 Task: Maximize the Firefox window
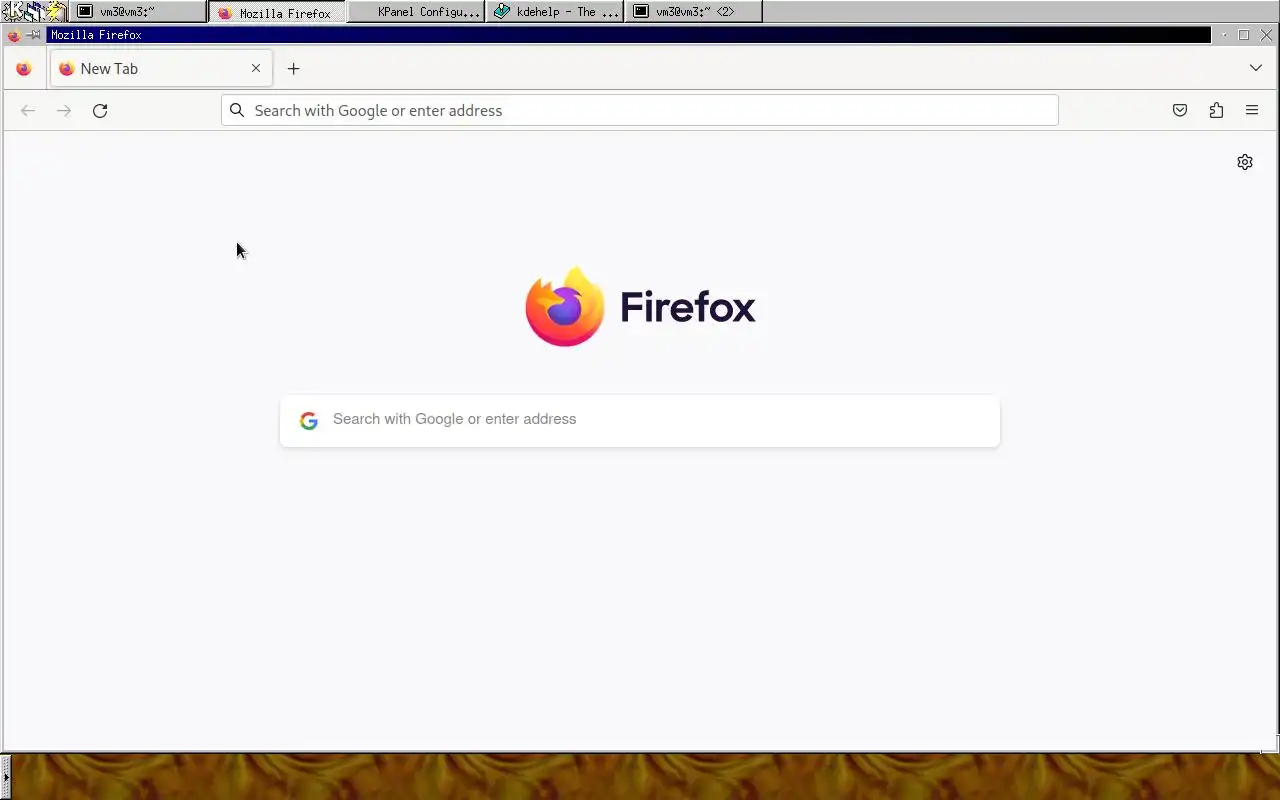pyautogui.click(x=1244, y=35)
